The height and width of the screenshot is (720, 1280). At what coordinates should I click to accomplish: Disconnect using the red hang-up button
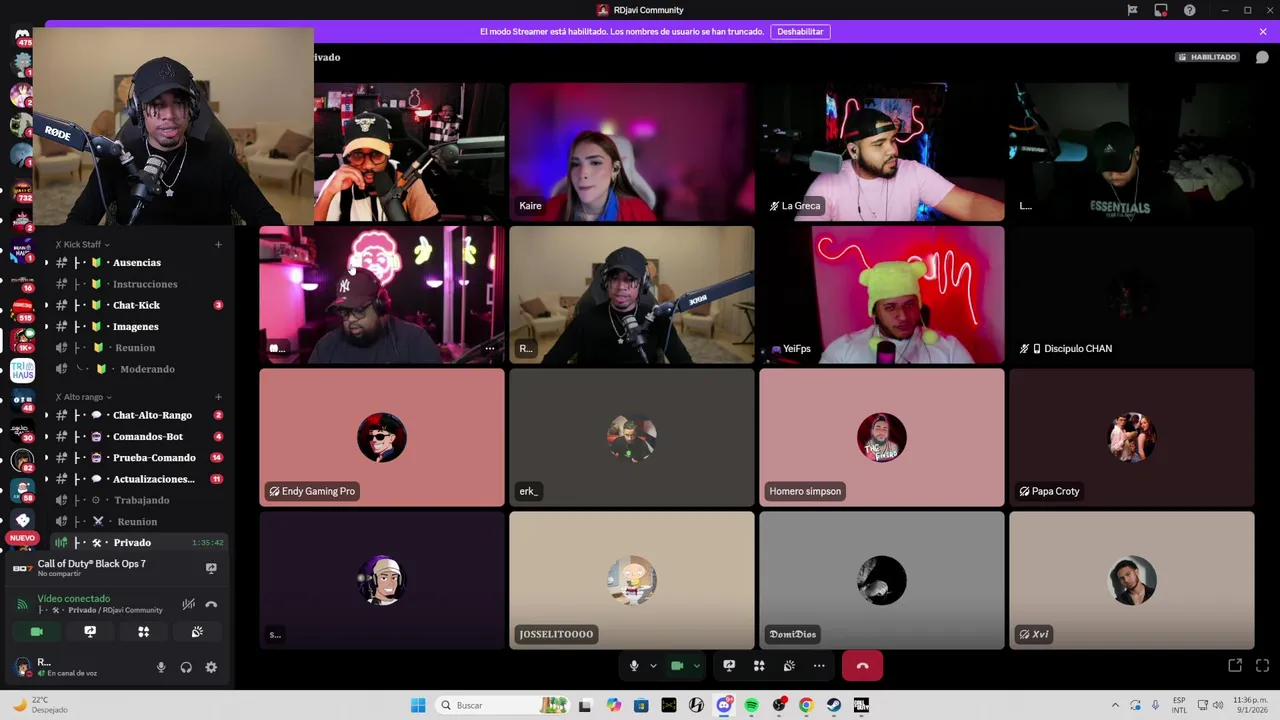click(x=862, y=666)
